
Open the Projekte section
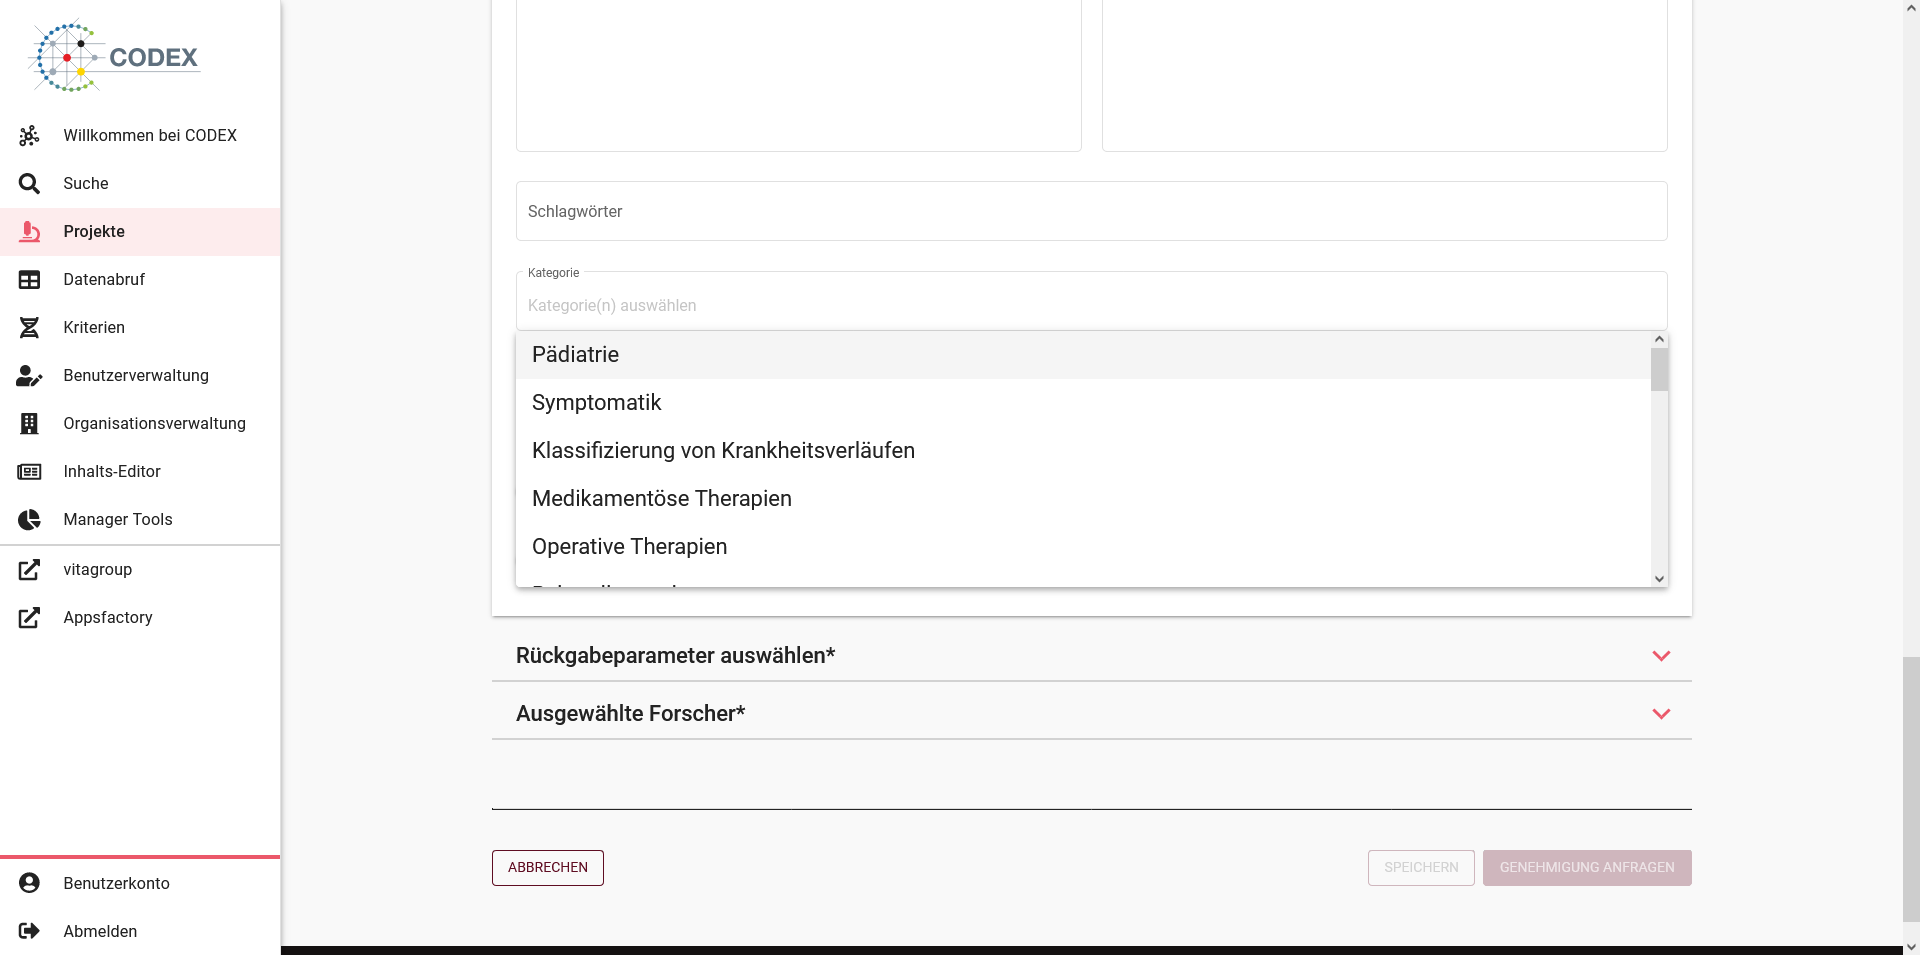[140, 231]
